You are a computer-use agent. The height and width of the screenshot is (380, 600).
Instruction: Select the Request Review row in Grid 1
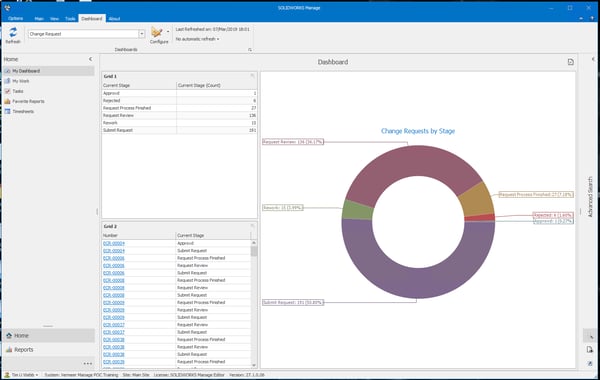click(179, 115)
